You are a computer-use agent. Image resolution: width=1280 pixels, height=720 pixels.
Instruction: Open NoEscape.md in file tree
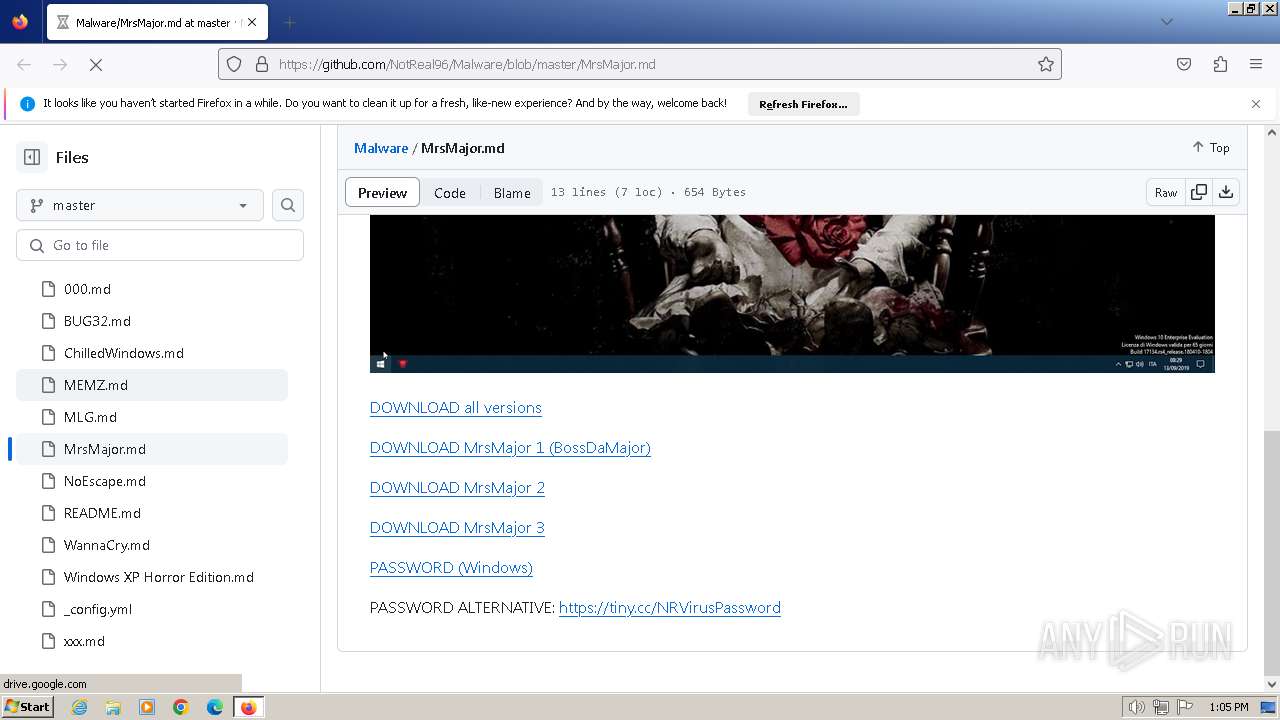152,481
